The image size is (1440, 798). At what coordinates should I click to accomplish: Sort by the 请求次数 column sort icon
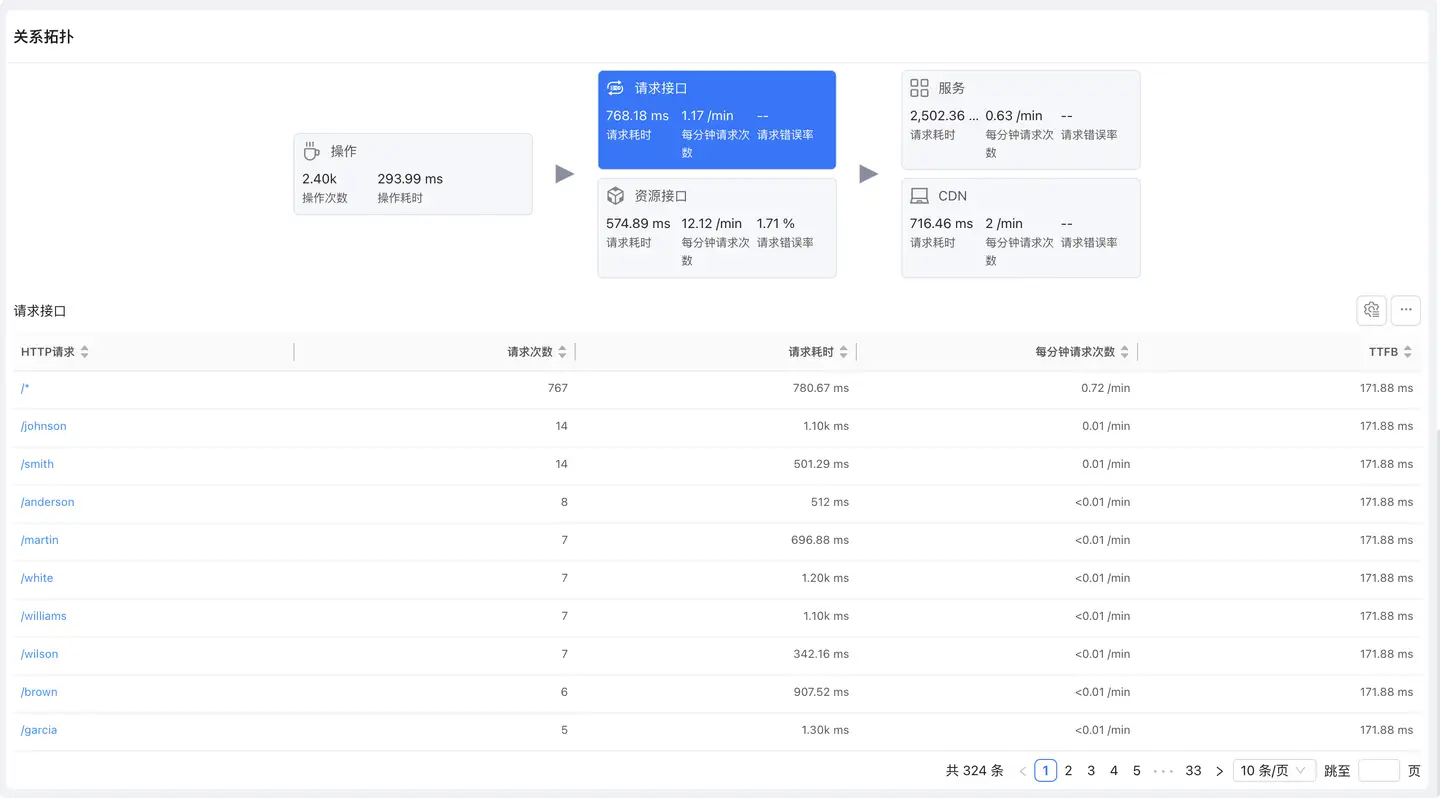click(562, 352)
